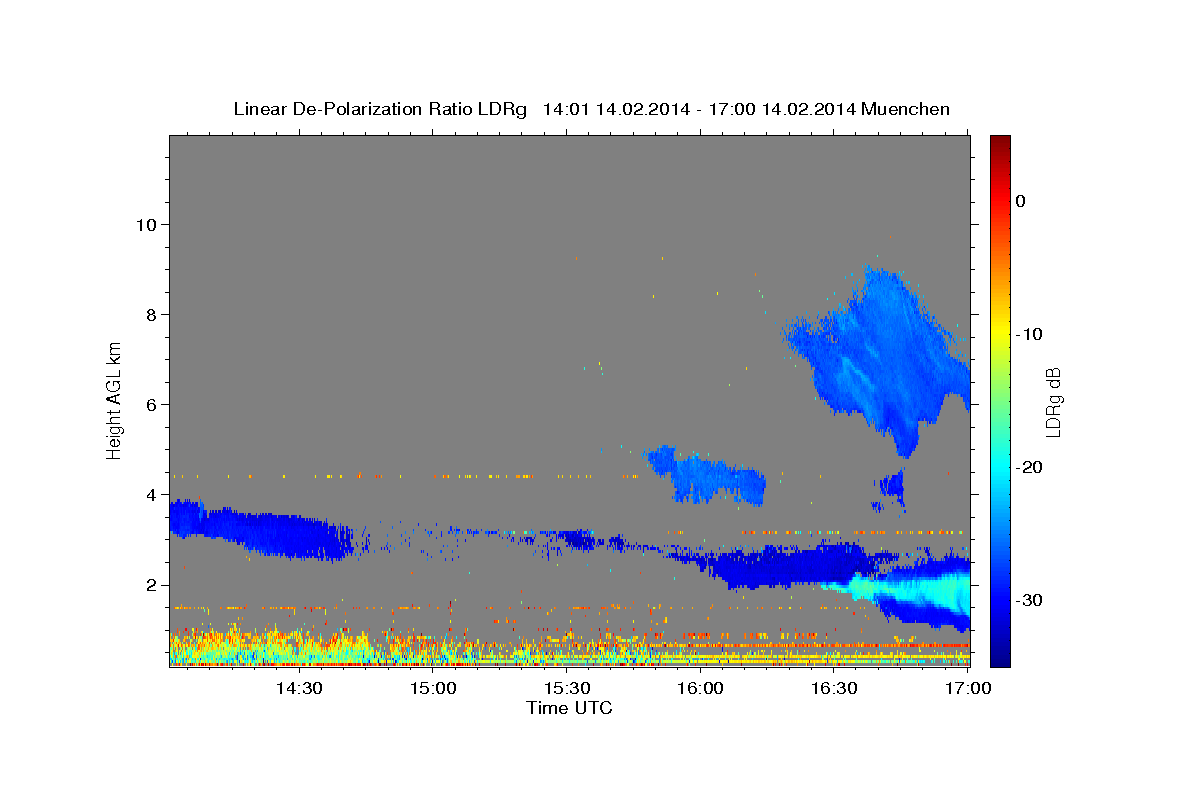Click the height label 8 km
1200x800 pixels.
point(151,315)
